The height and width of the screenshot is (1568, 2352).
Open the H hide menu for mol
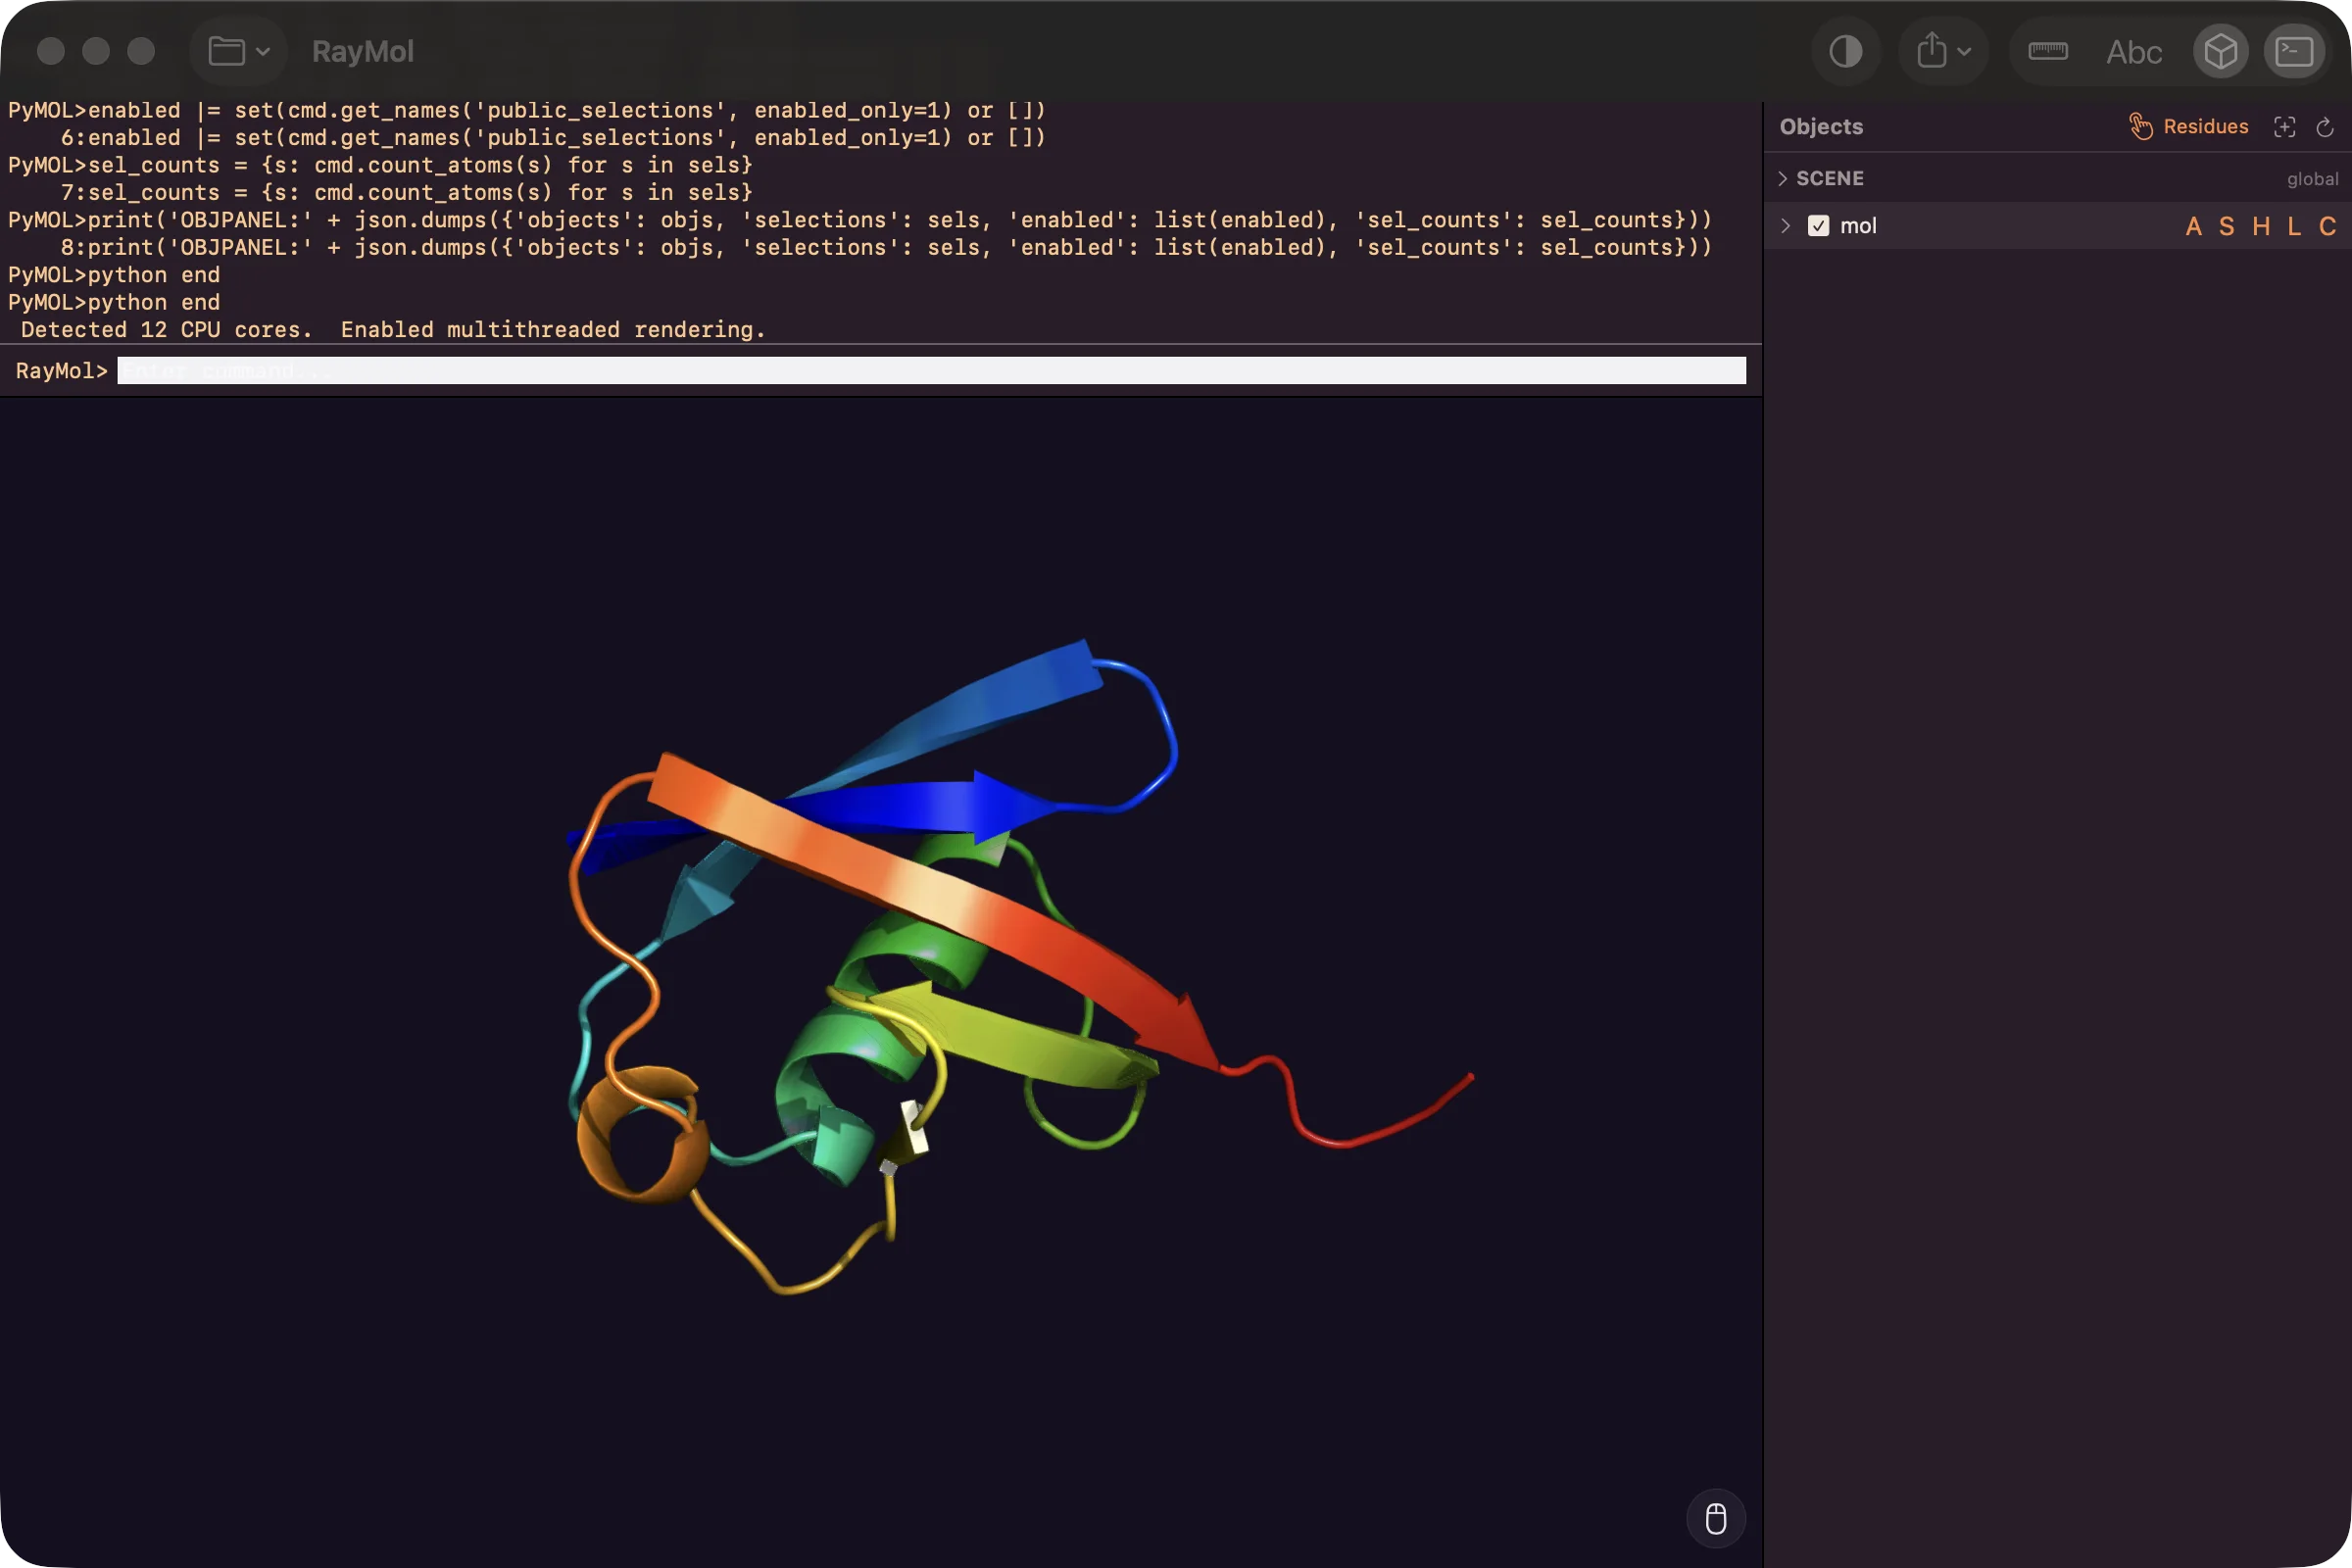pyautogui.click(x=2260, y=226)
